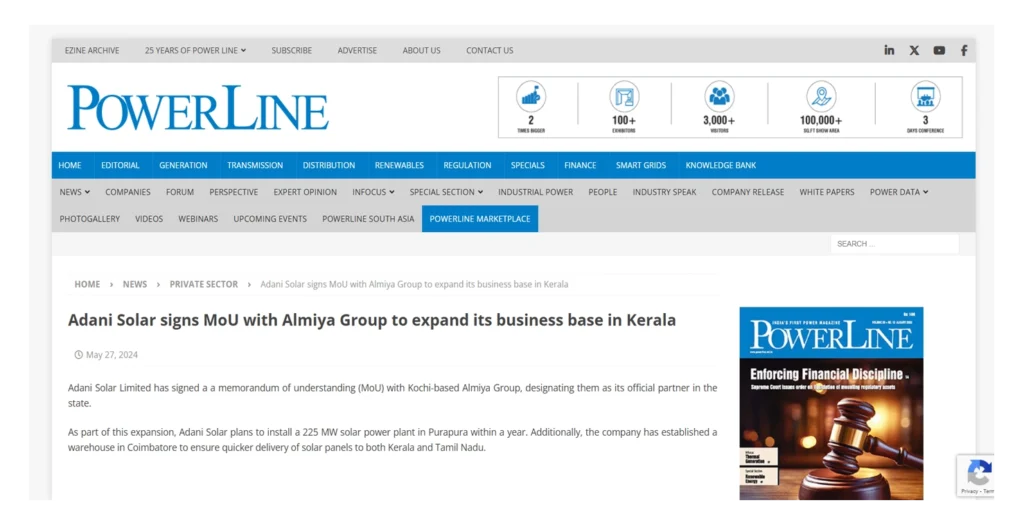Click the 3,000+ visitors icon

coord(719,97)
